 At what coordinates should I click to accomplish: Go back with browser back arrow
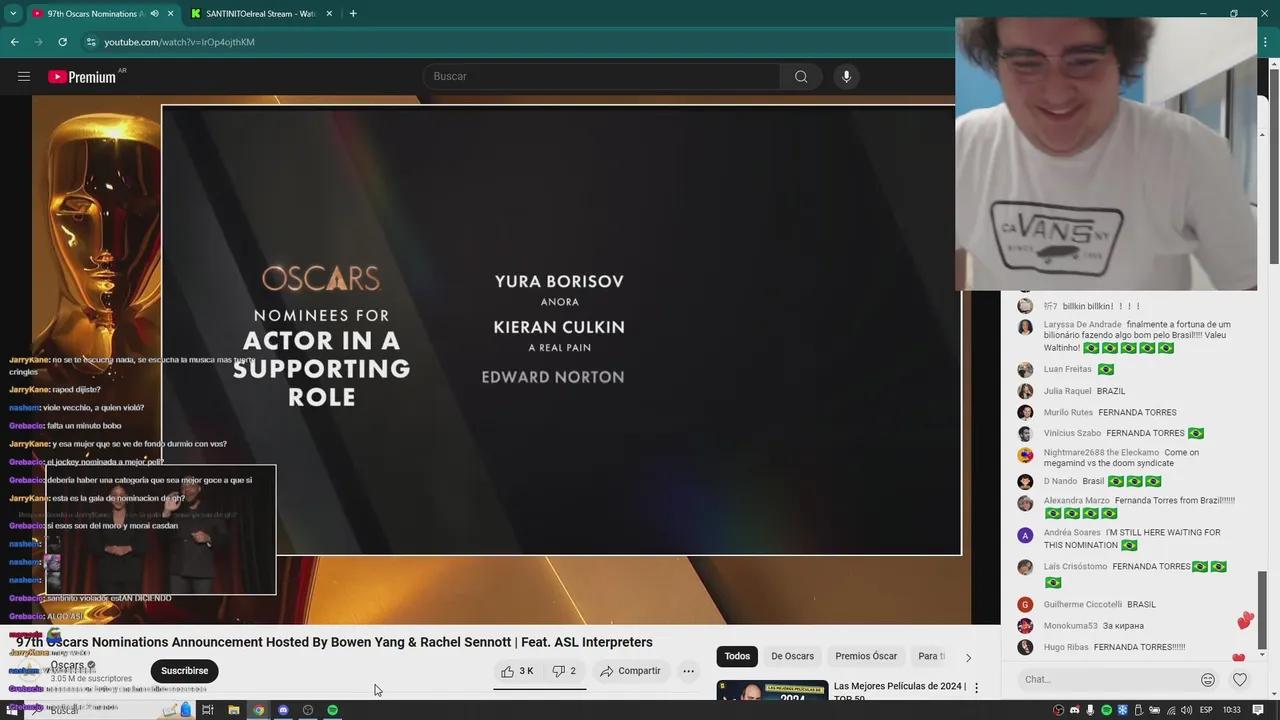click(x=14, y=42)
